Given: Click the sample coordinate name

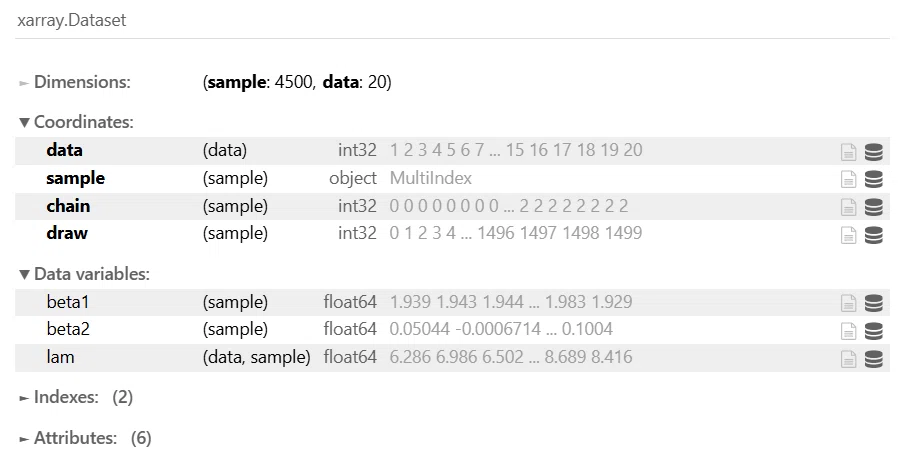Looking at the screenshot, I should coord(76,178).
